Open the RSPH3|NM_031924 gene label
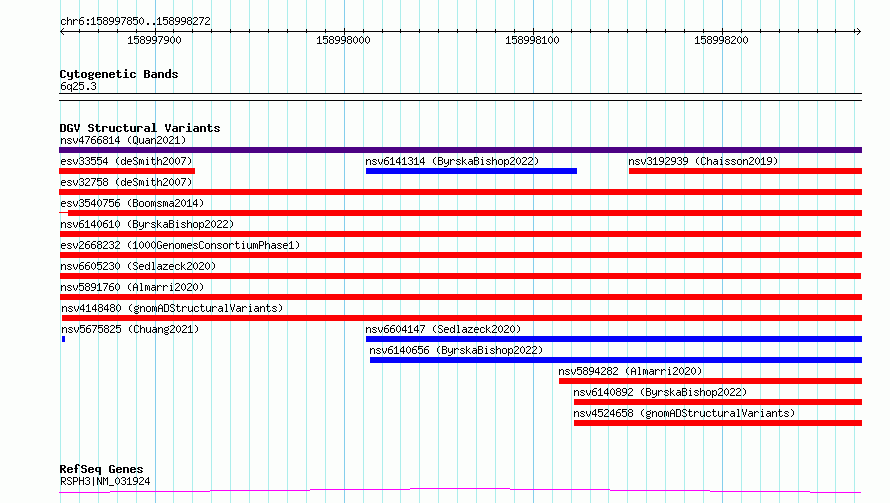The height and width of the screenshot is (503, 890). click(x=105, y=481)
